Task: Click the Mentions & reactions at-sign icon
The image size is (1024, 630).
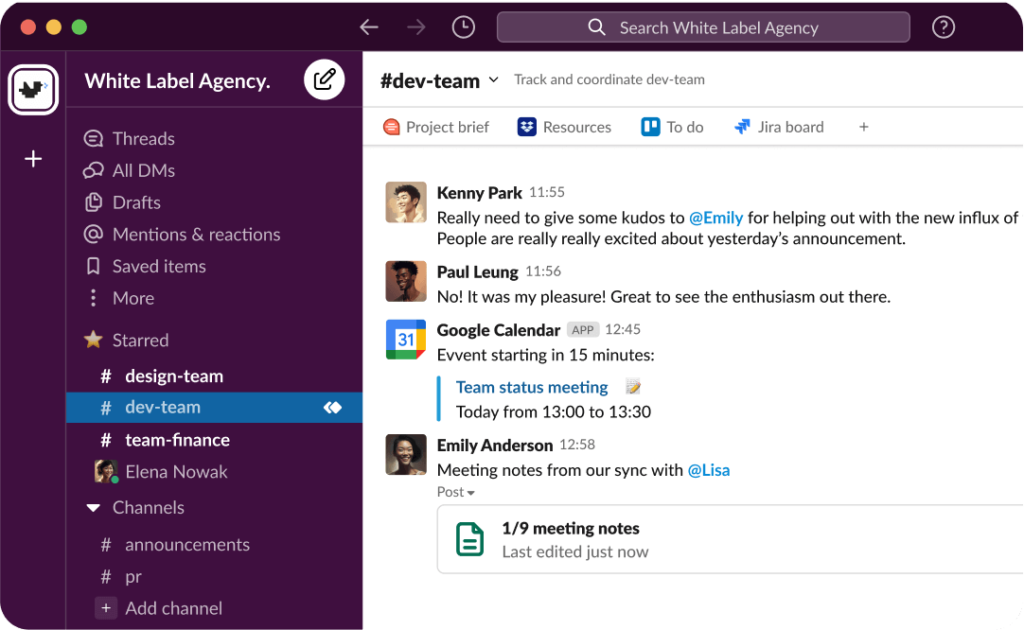Action: coord(93,234)
